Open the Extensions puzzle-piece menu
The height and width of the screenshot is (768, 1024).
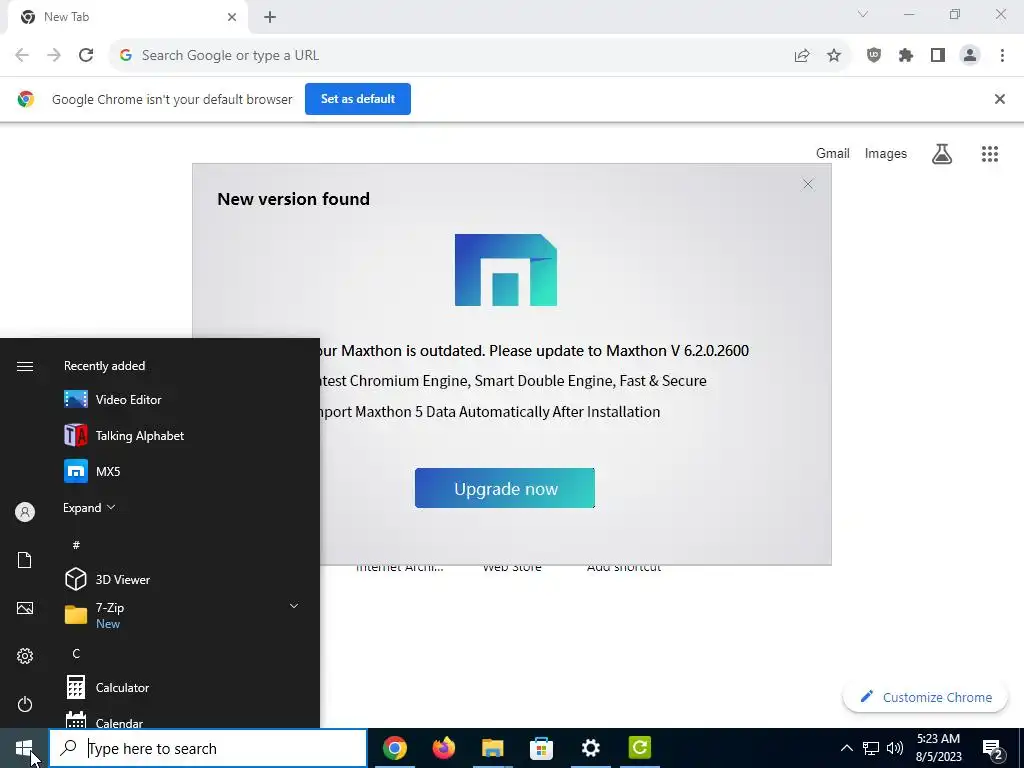906,56
